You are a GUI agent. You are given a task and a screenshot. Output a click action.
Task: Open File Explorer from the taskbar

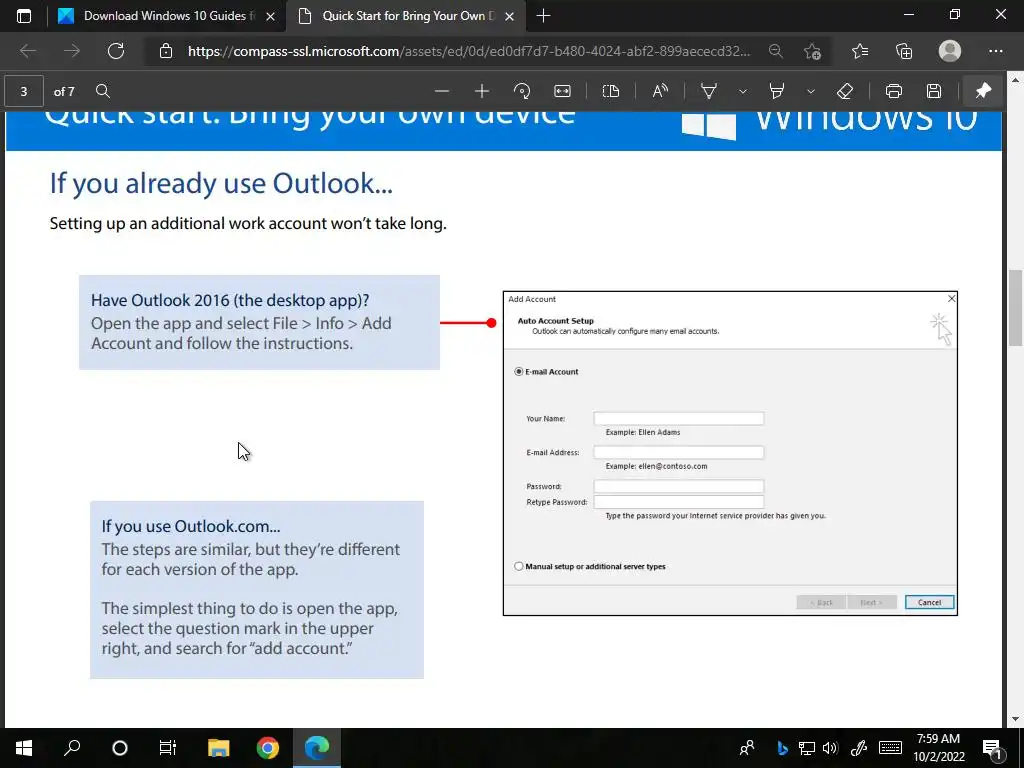219,748
